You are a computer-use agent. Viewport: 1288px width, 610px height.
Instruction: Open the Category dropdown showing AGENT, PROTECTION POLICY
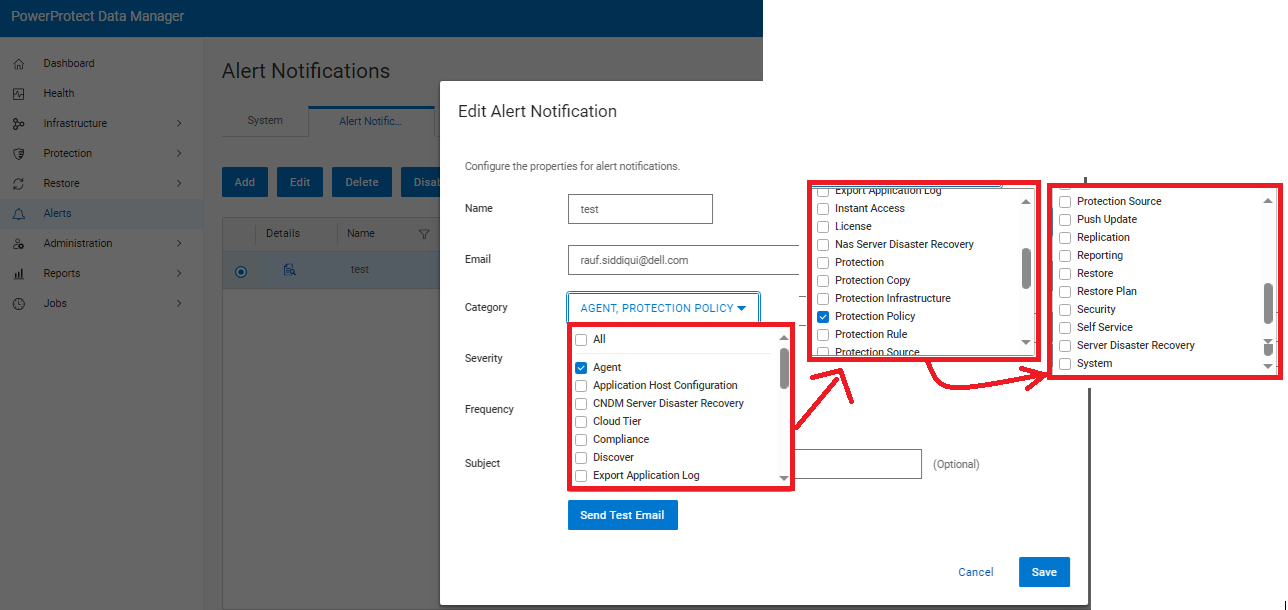point(663,307)
